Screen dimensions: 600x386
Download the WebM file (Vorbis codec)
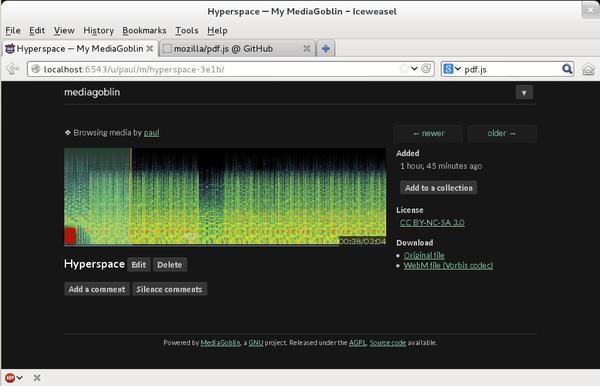click(448, 265)
